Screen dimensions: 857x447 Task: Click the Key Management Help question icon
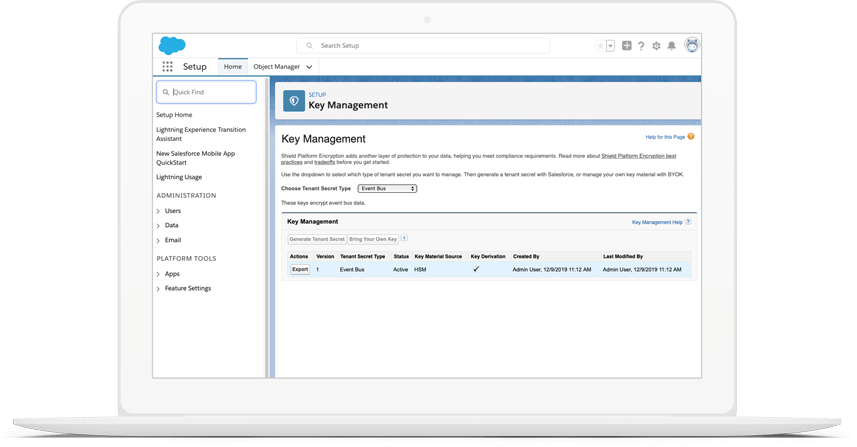click(688, 222)
